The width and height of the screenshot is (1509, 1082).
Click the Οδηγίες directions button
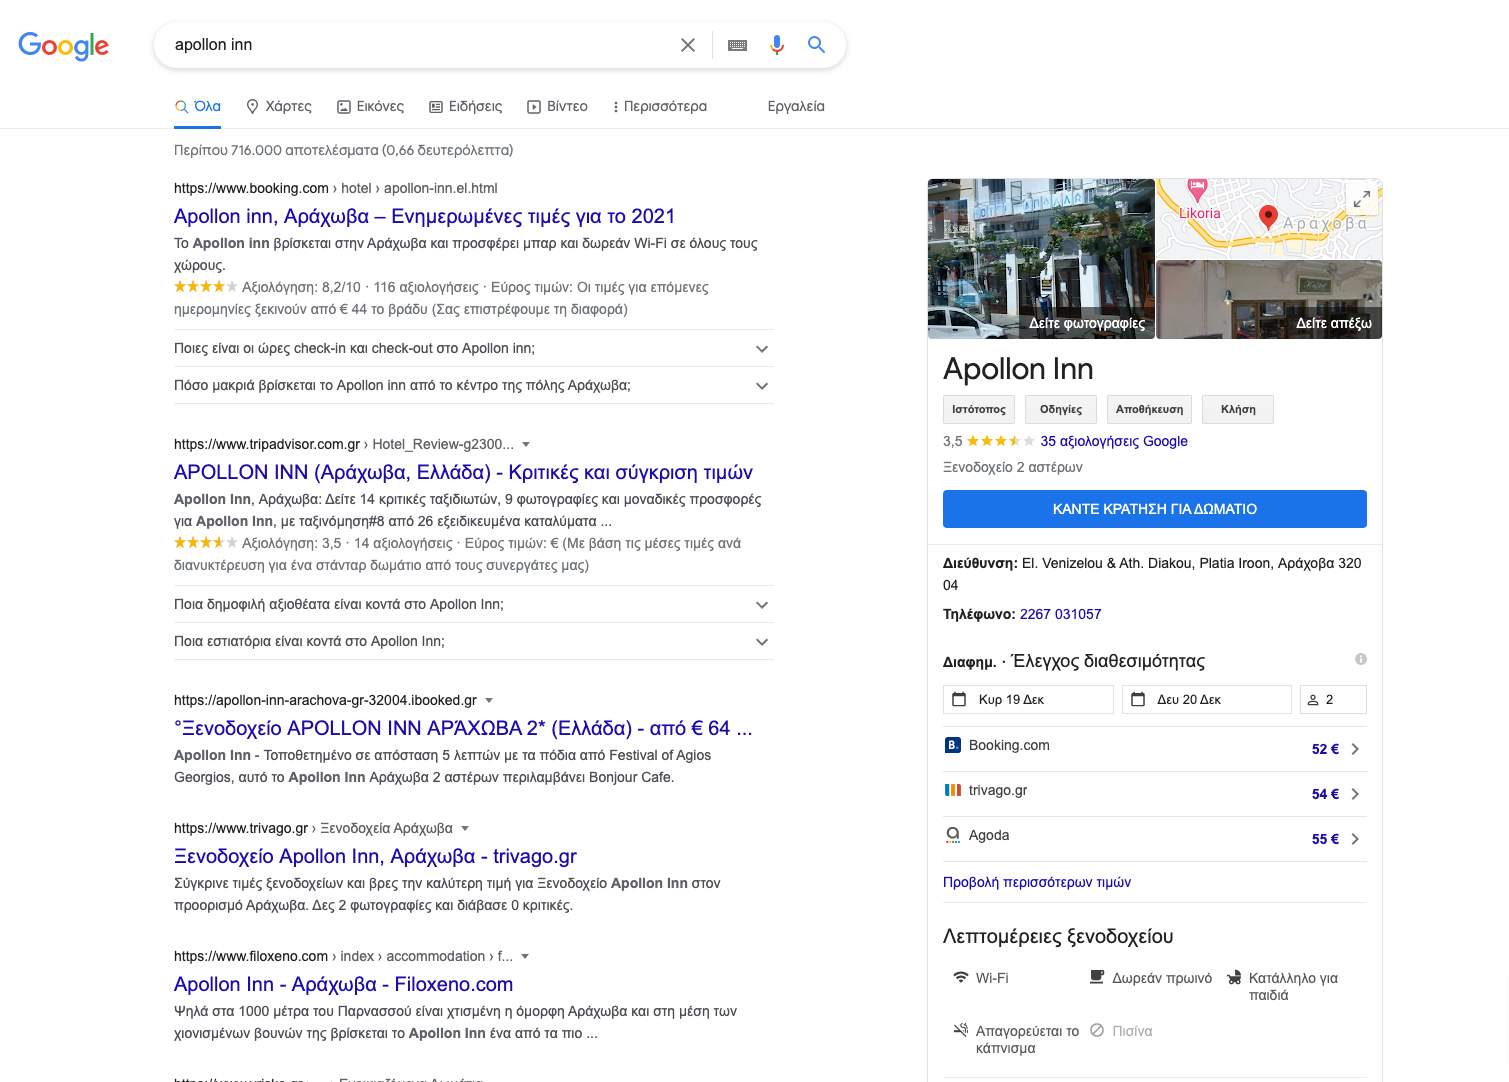pyautogui.click(x=1061, y=409)
